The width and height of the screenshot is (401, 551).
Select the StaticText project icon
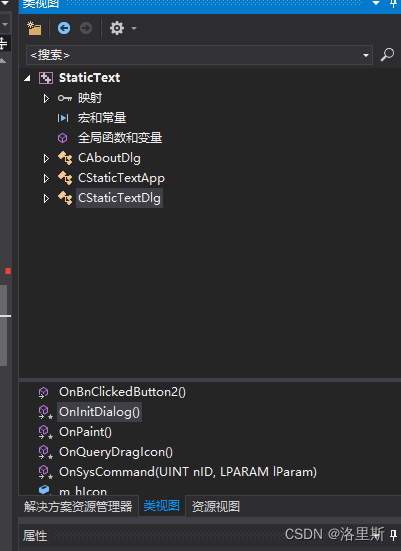(x=46, y=78)
